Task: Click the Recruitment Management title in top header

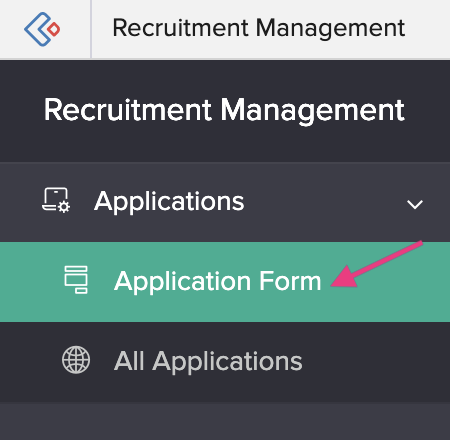Action: [259, 29]
